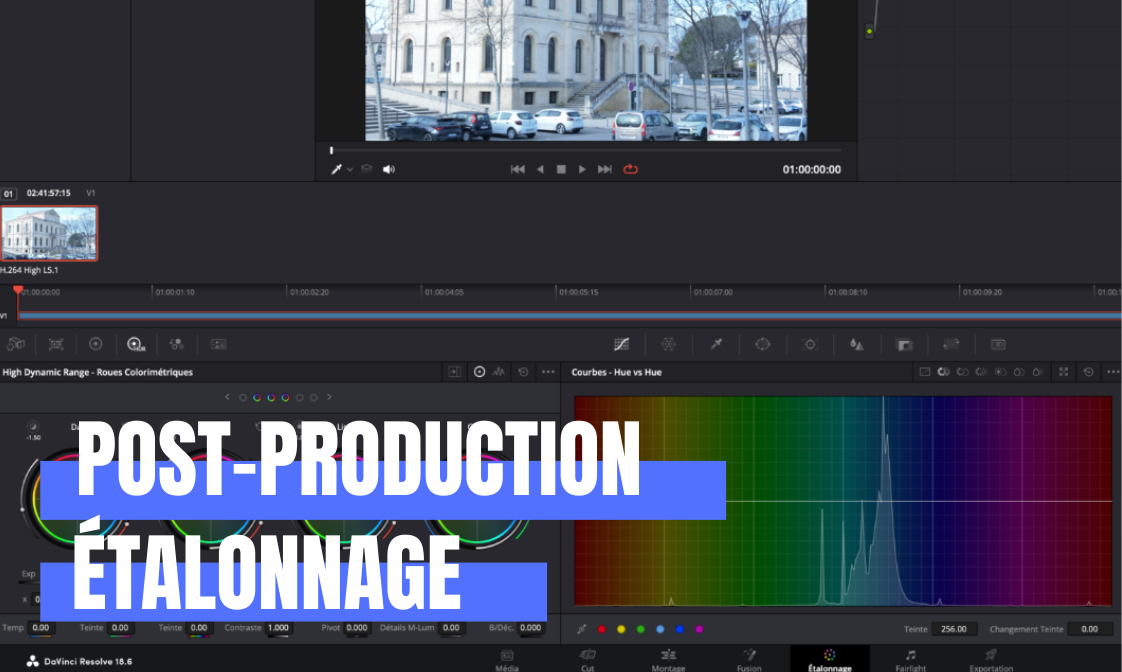The height and width of the screenshot is (672, 1122).
Task: Select the clip 01 thumbnail
Action: coord(49,233)
